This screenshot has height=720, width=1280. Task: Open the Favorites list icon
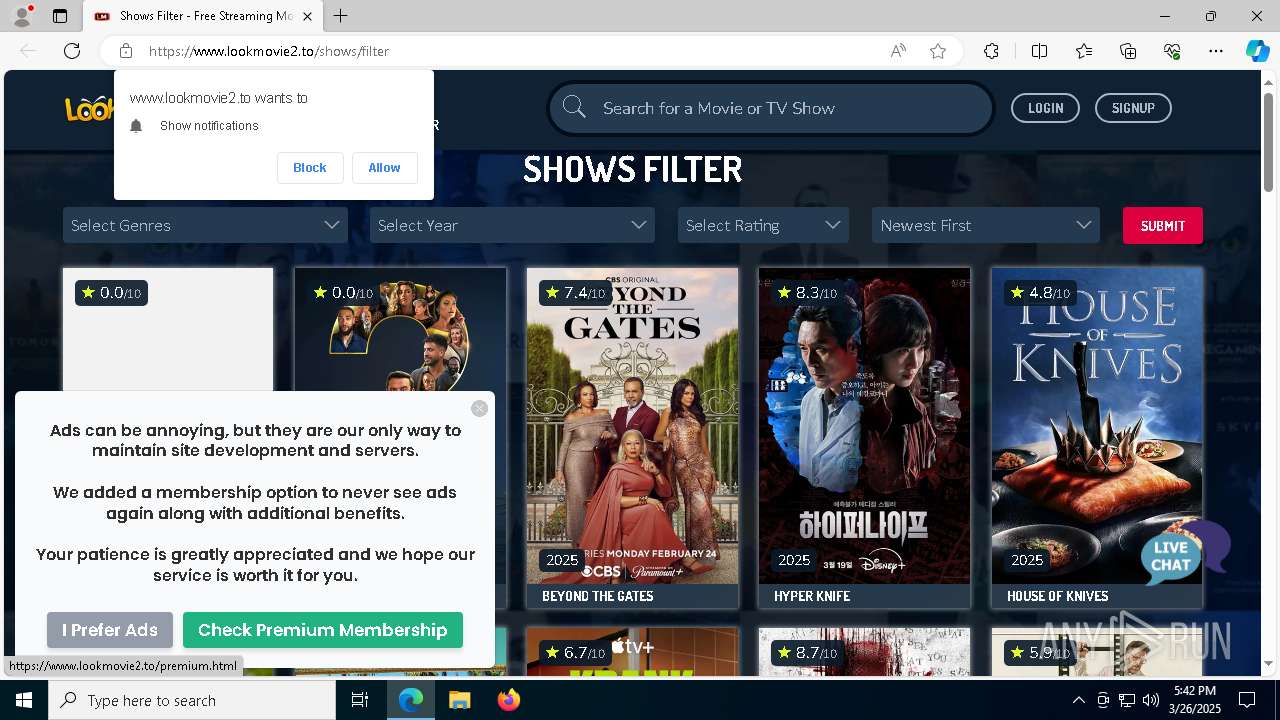(1084, 51)
